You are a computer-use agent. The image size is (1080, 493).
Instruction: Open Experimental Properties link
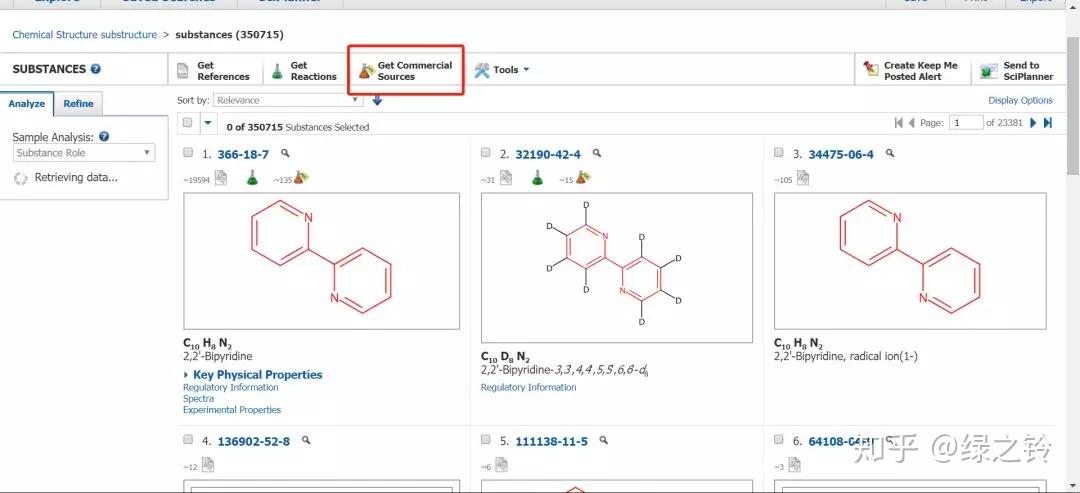[x=232, y=410]
